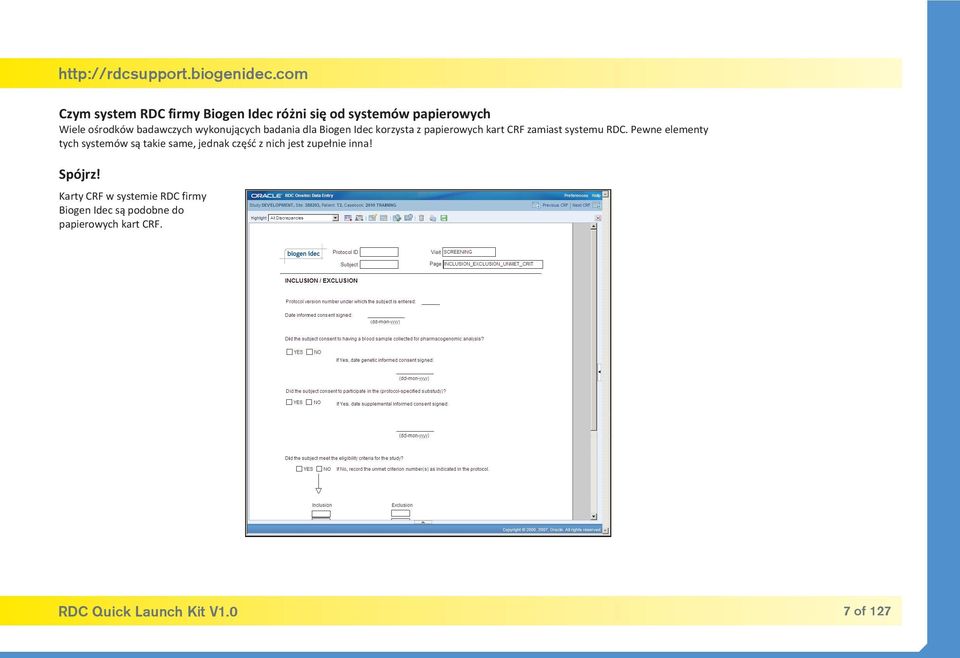Click the biogen idec logo on the form
Screen dimensions: 960x658
coord(303,253)
